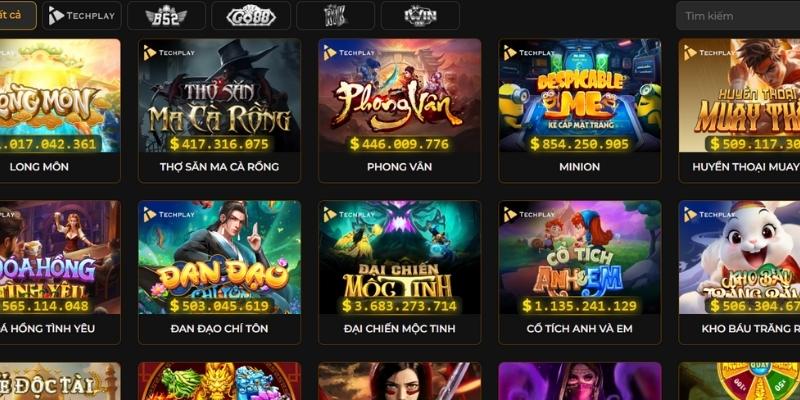Click the ĐAN ĐẠO CHÍ TÔN title label
The image size is (800, 400).
219,329
